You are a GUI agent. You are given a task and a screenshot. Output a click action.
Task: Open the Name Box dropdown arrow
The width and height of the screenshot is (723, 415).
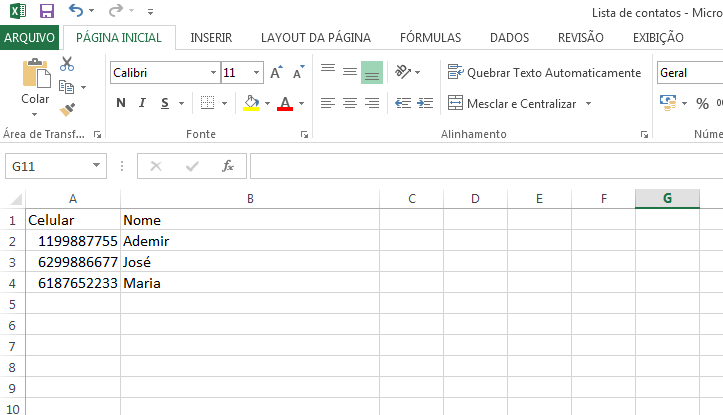tap(96, 166)
